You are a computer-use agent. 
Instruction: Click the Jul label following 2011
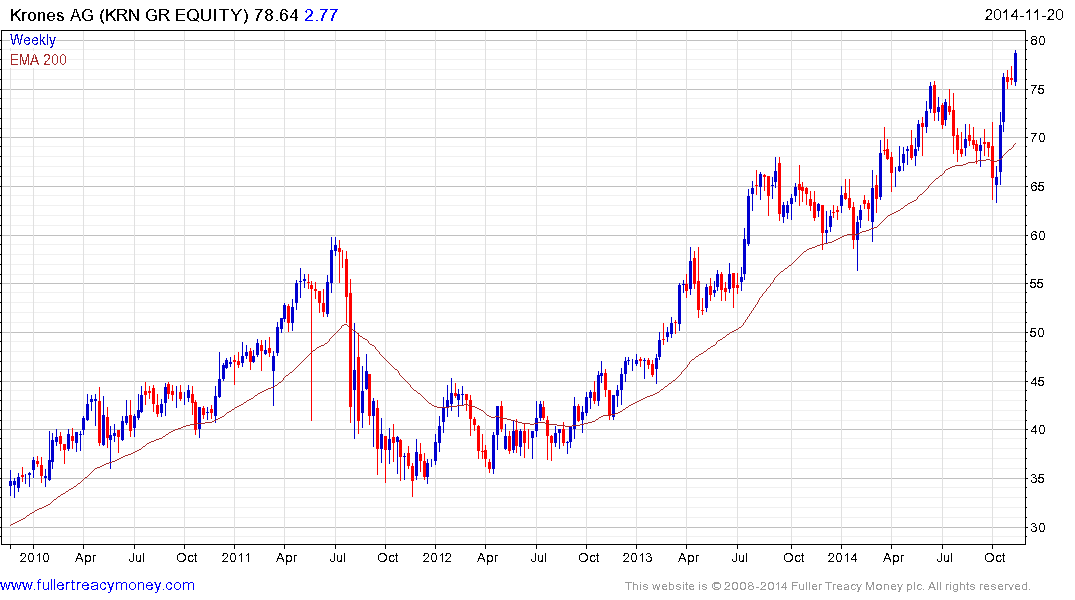[337, 557]
